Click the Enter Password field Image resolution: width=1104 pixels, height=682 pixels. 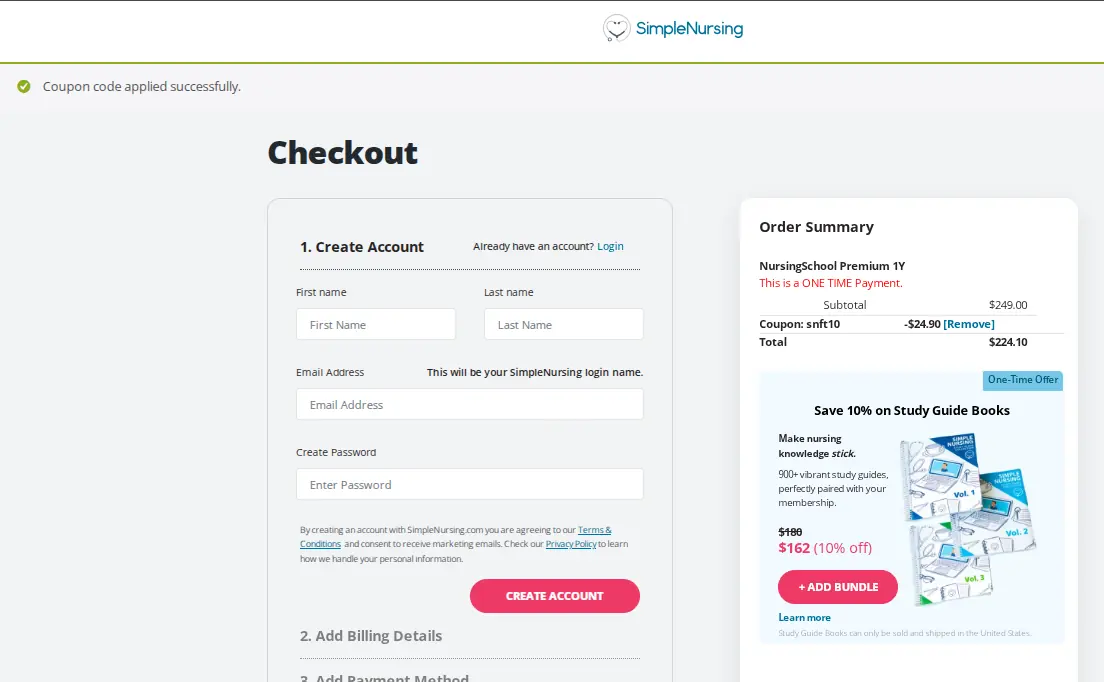(x=469, y=485)
